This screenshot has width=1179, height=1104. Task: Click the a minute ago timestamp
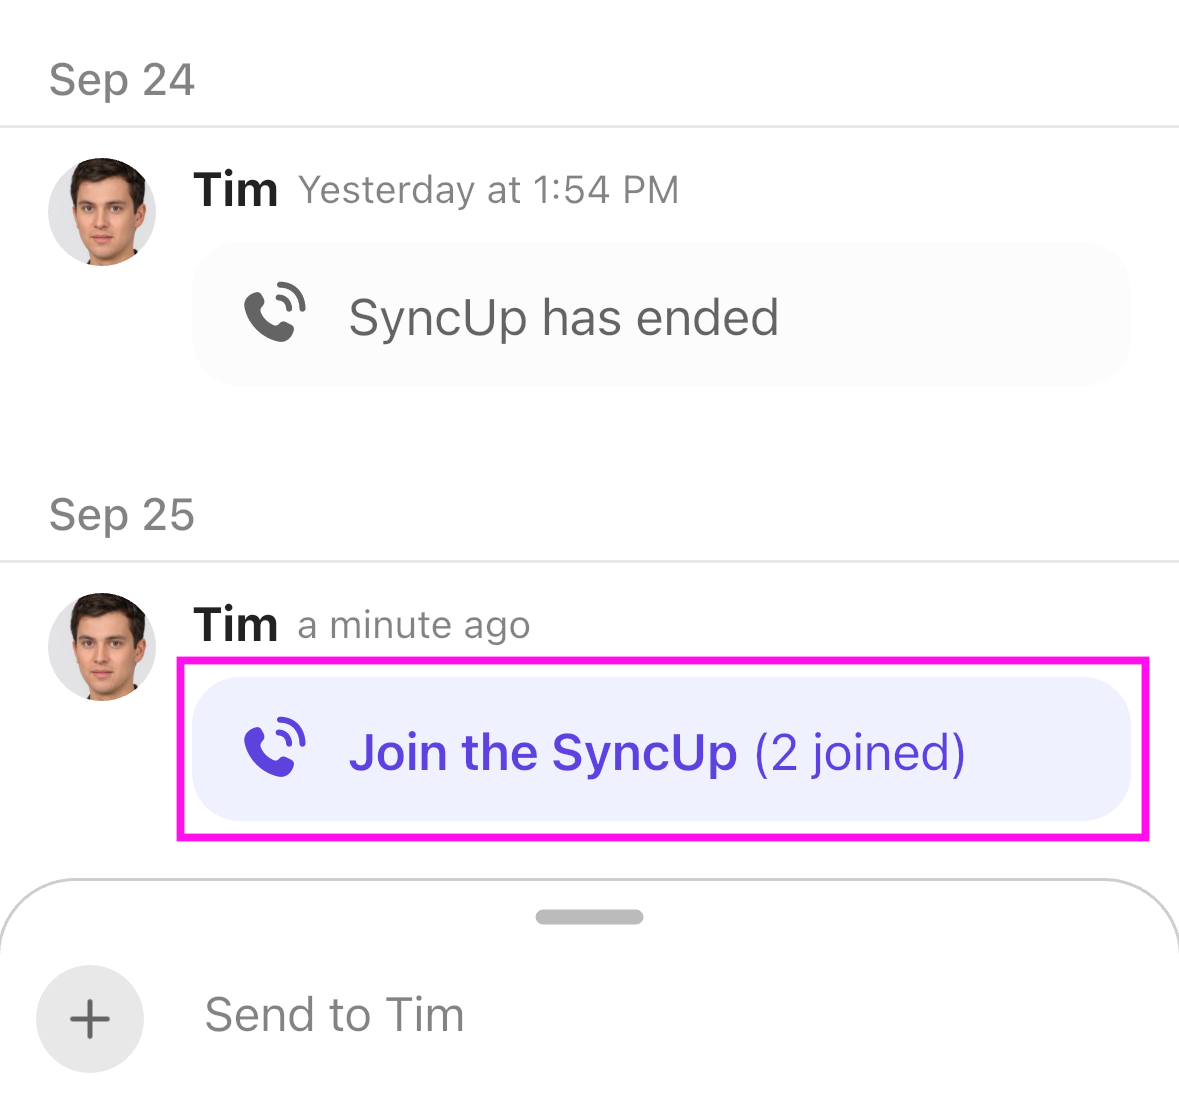[413, 624]
